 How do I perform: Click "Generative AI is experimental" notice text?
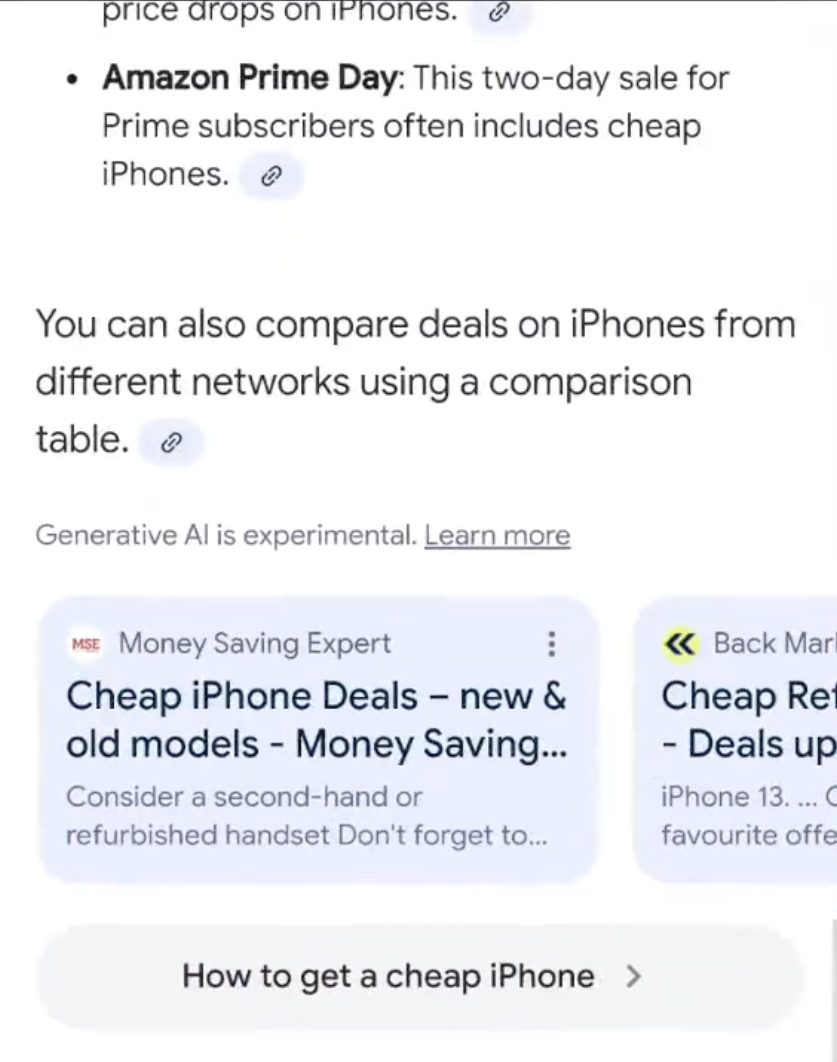225,536
